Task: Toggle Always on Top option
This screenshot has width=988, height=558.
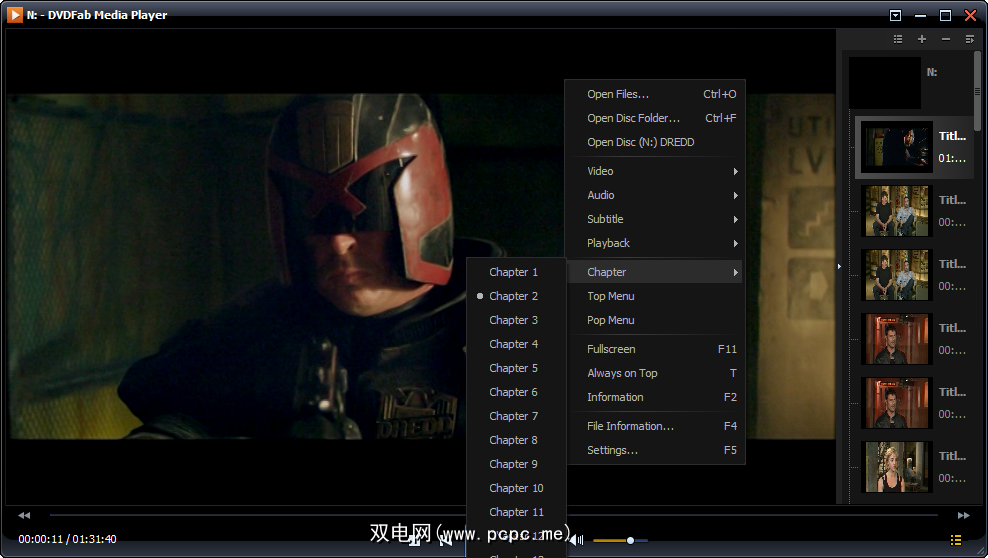Action: pyautogui.click(x=622, y=373)
